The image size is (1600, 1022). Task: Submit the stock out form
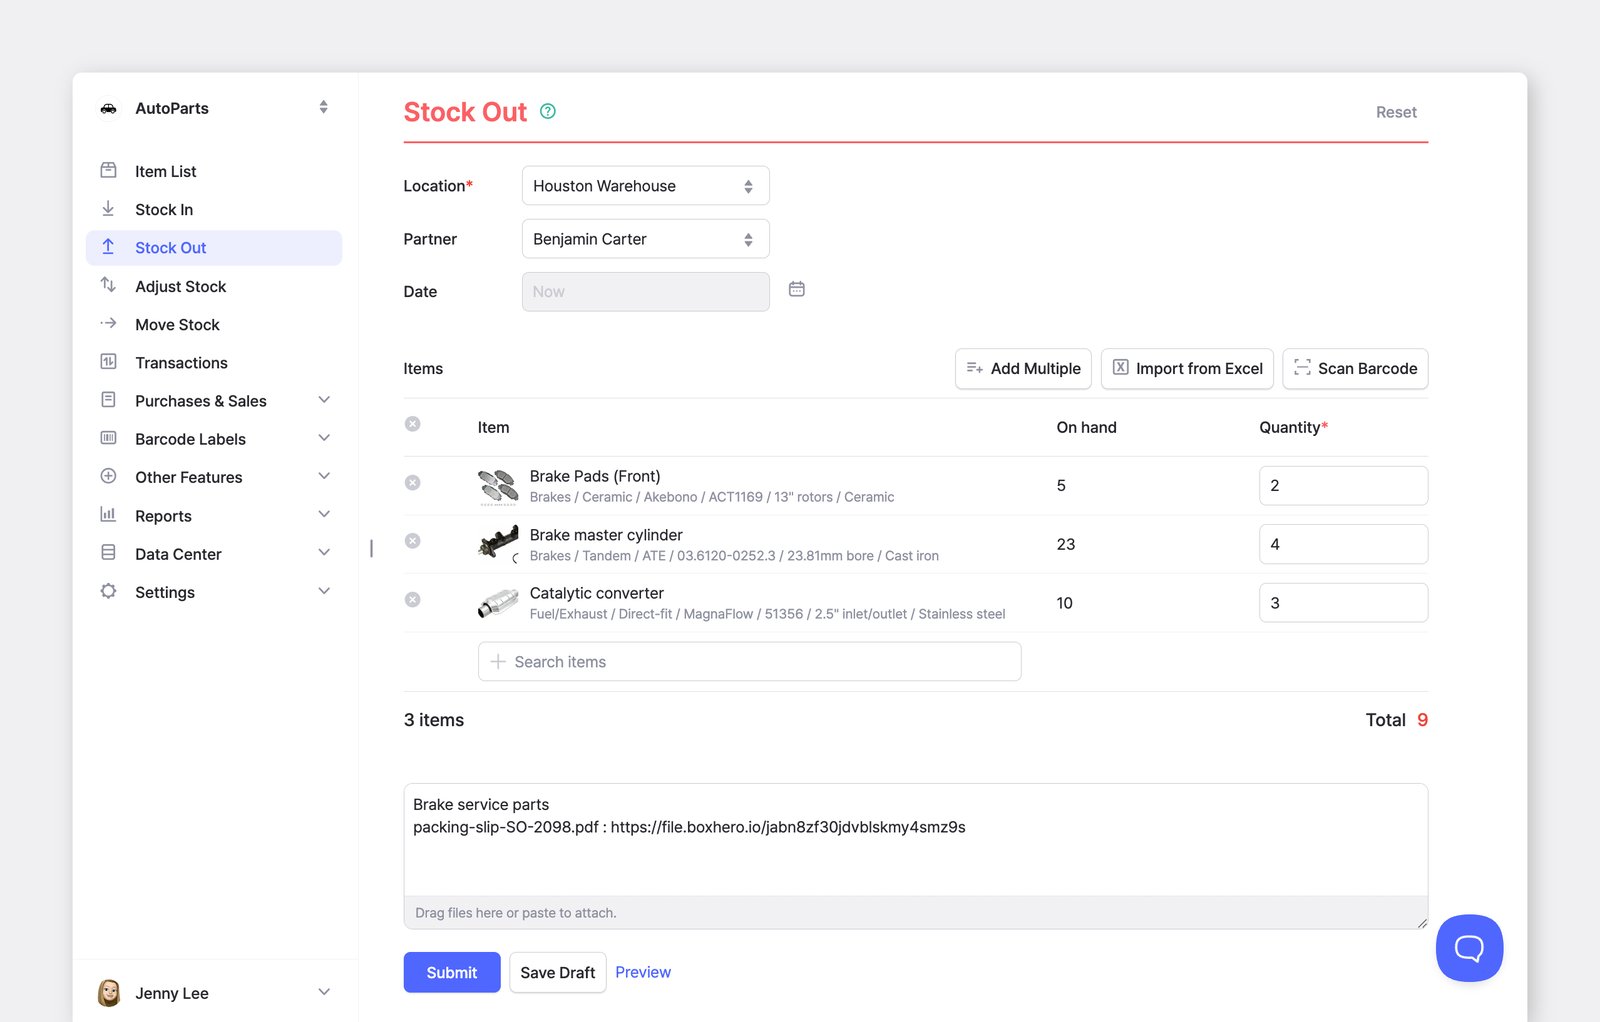pos(452,973)
